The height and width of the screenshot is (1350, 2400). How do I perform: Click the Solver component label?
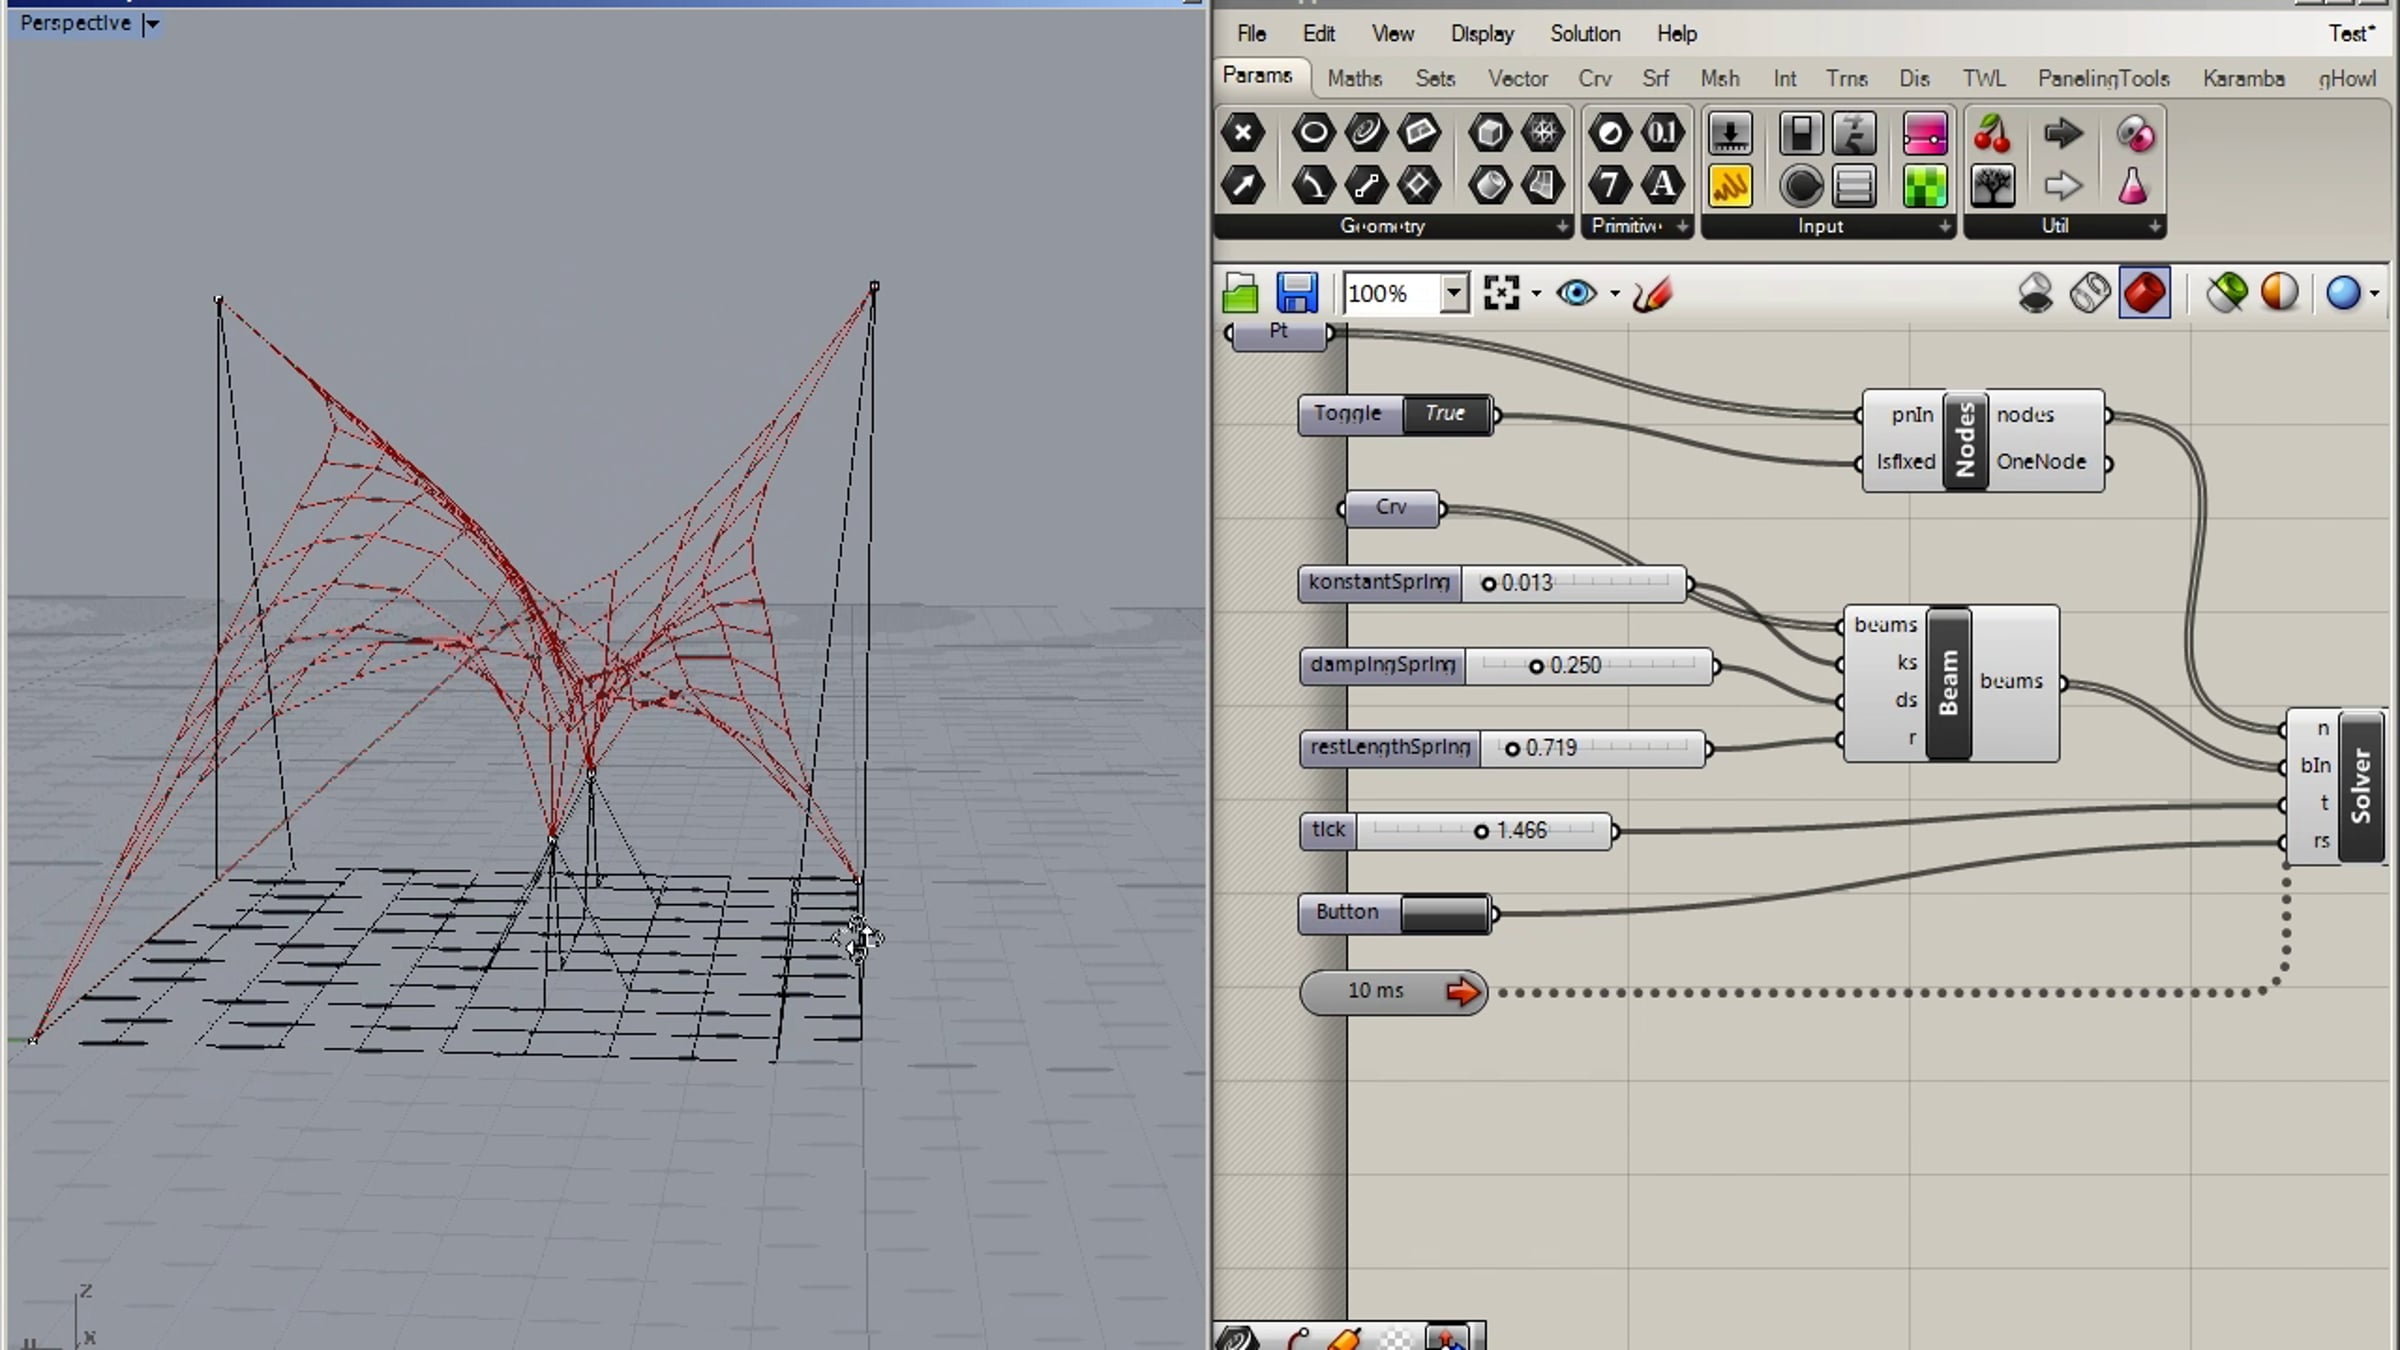click(x=2361, y=786)
